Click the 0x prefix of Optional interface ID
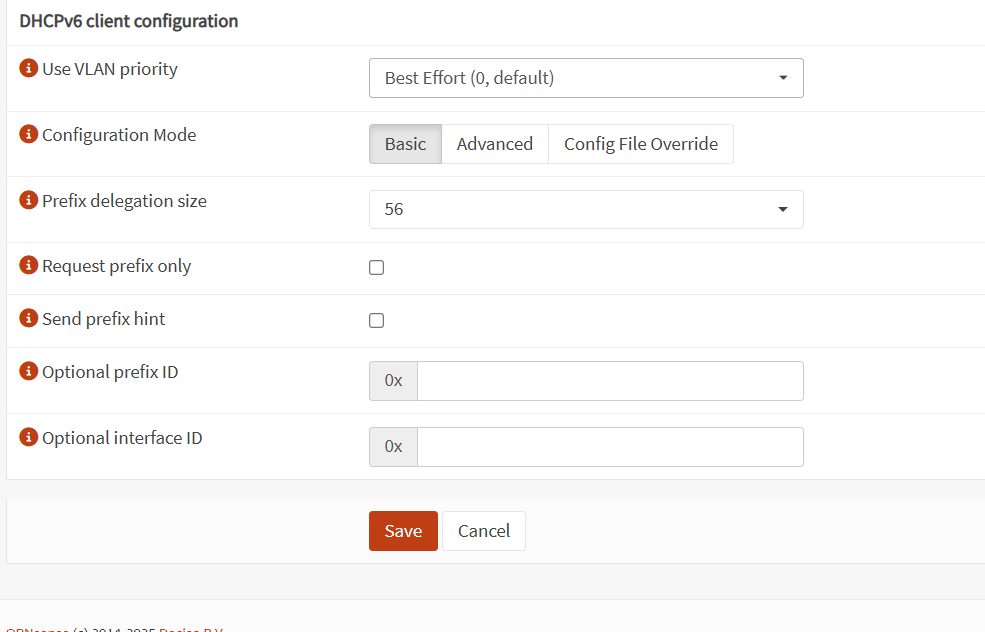This screenshot has width=985, height=632. pyautogui.click(x=393, y=447)
